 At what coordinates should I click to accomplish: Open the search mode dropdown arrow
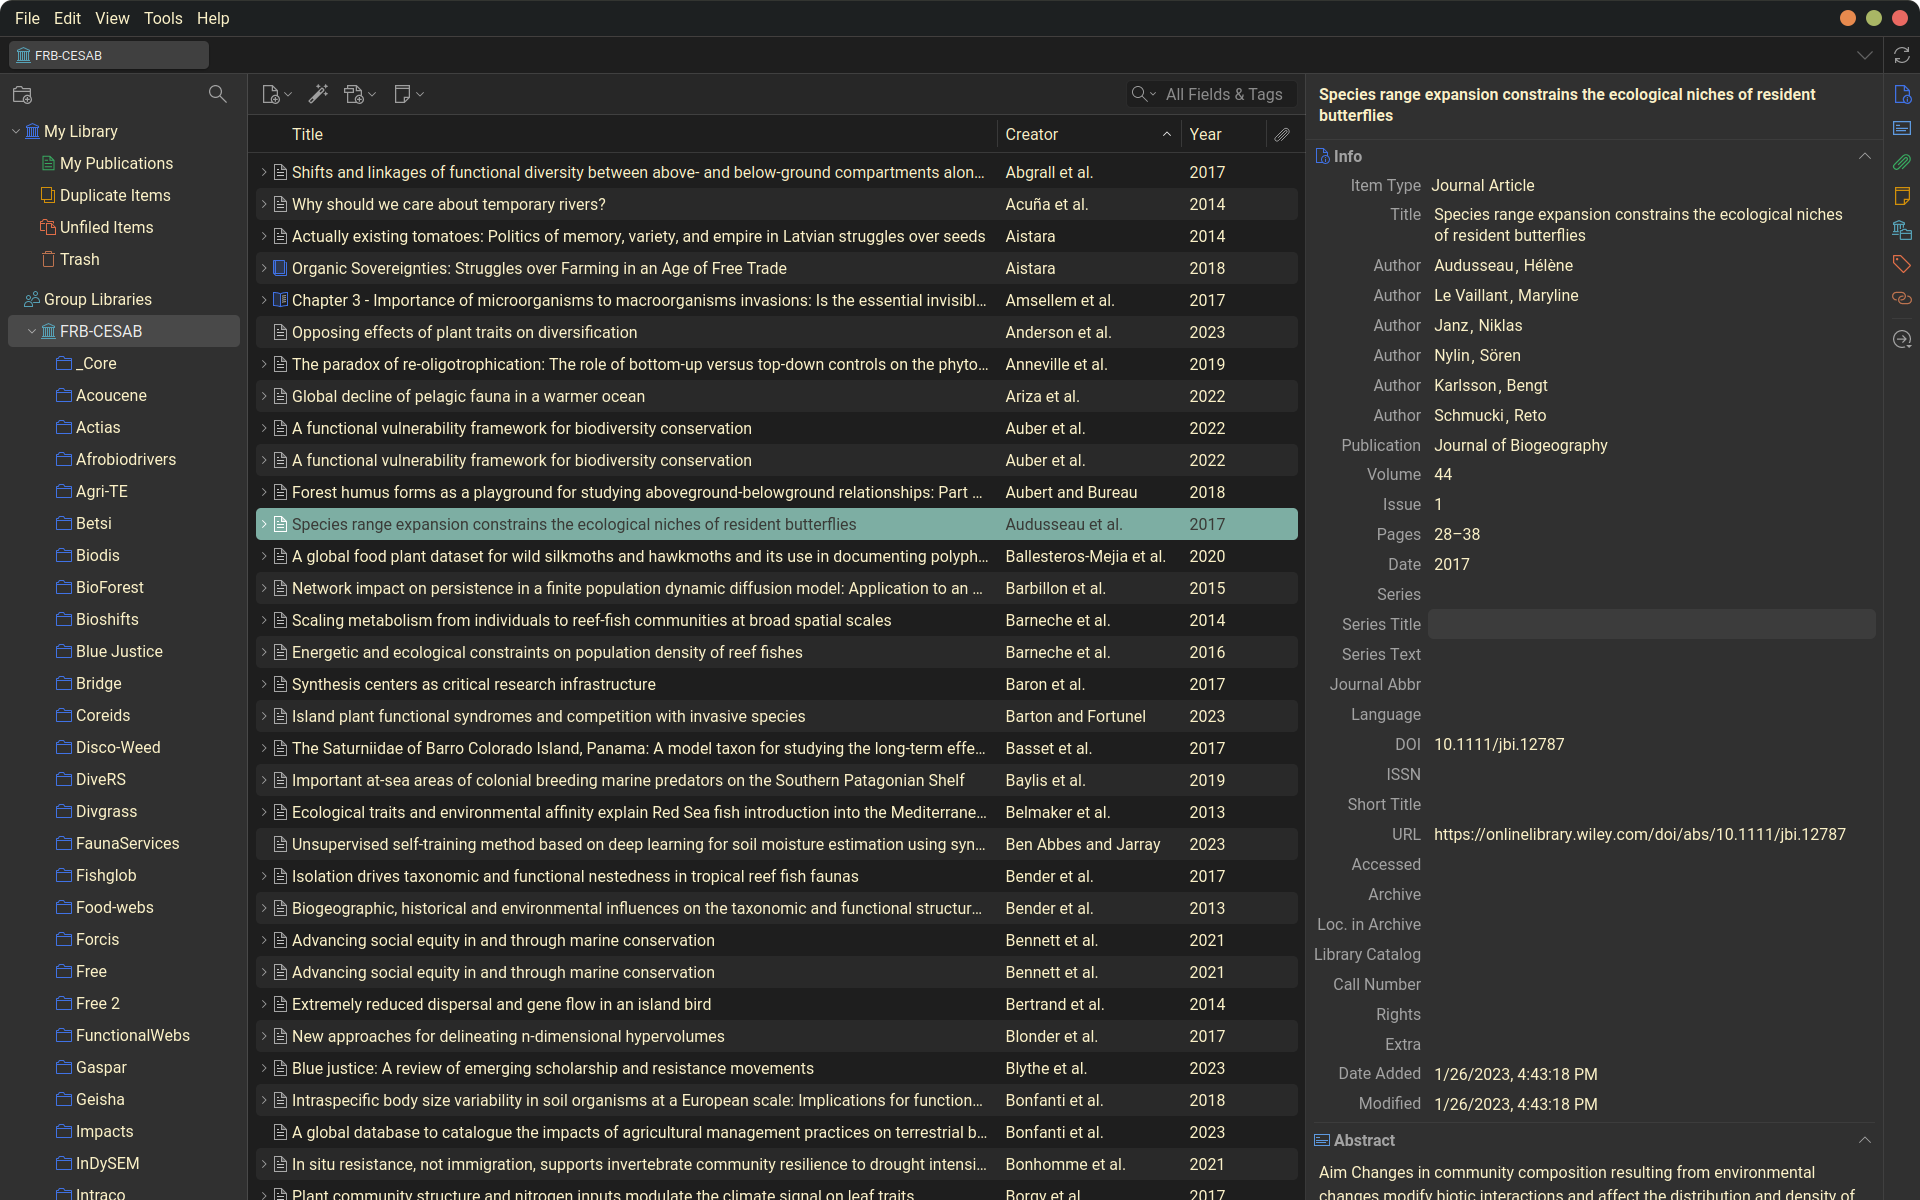click(x=1153, y=94)
